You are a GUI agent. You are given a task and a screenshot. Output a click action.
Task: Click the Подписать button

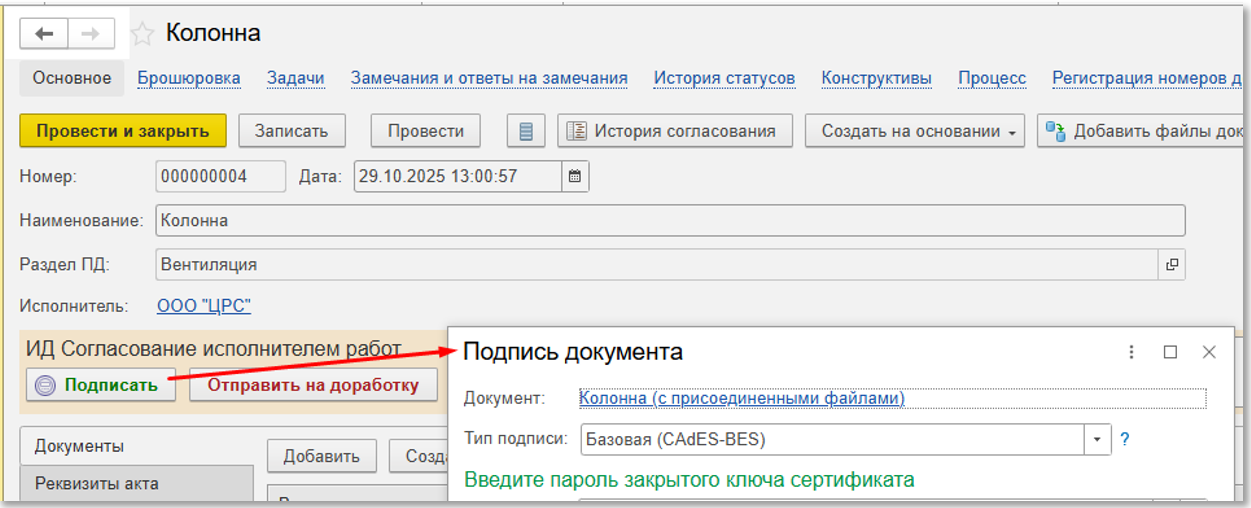tap(100, 385)
